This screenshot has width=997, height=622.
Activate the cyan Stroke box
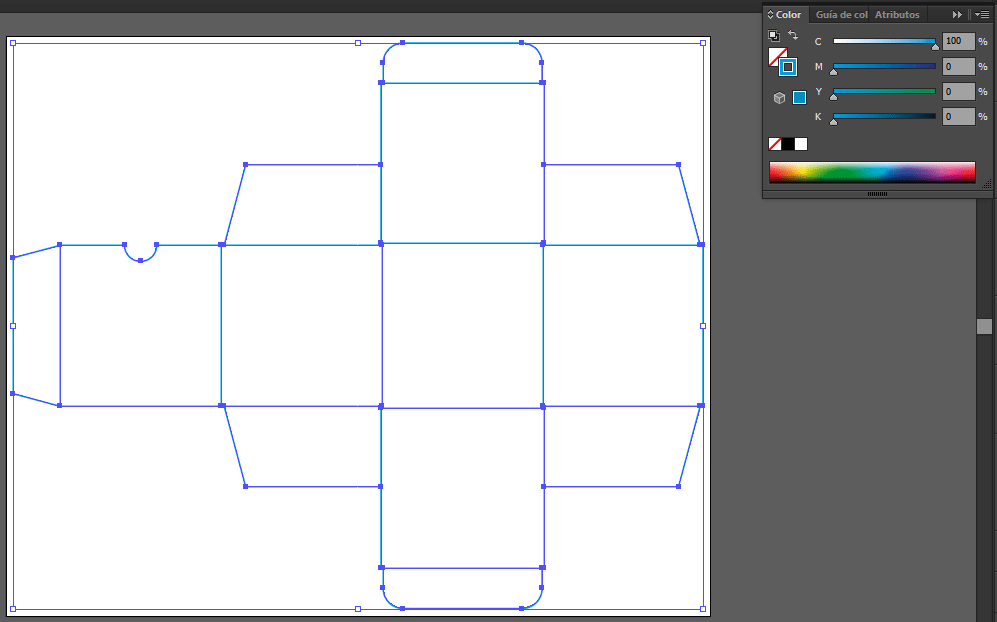pyautogui.click(x=788, y=67)
